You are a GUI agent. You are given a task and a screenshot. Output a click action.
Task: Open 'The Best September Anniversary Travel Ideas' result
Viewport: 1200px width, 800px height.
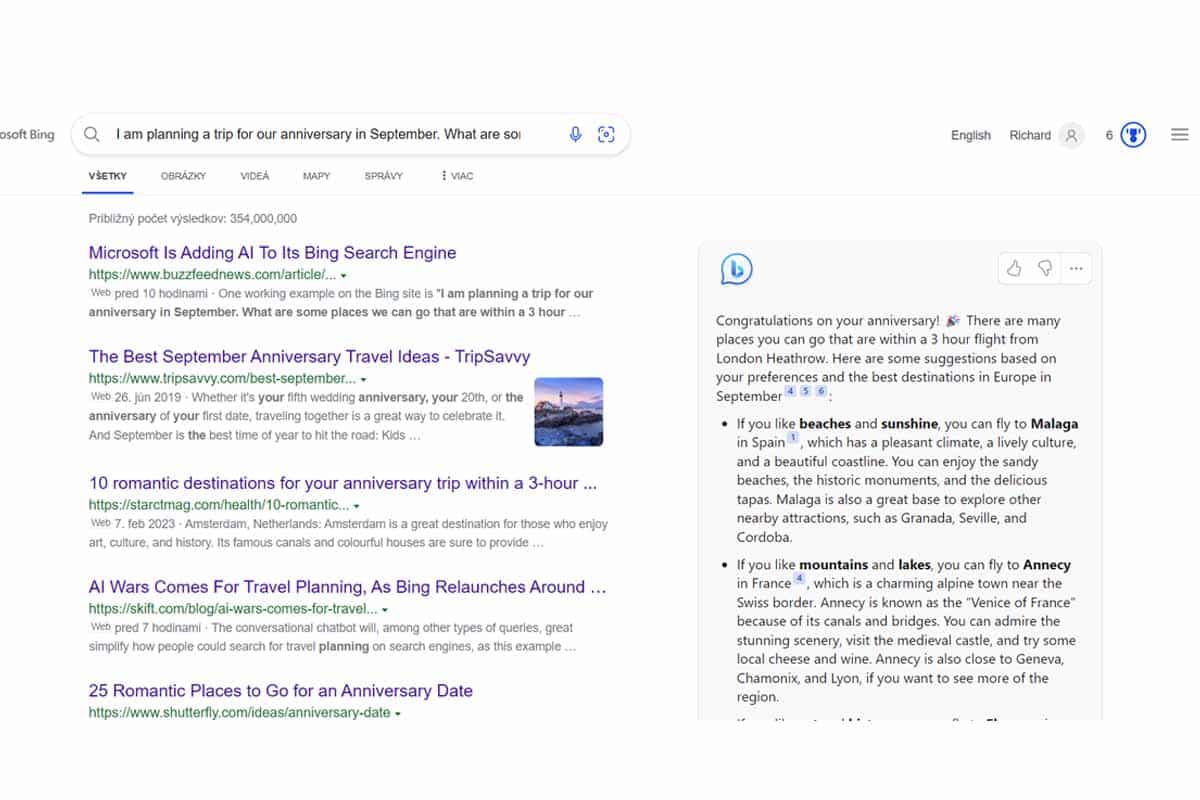309,357
